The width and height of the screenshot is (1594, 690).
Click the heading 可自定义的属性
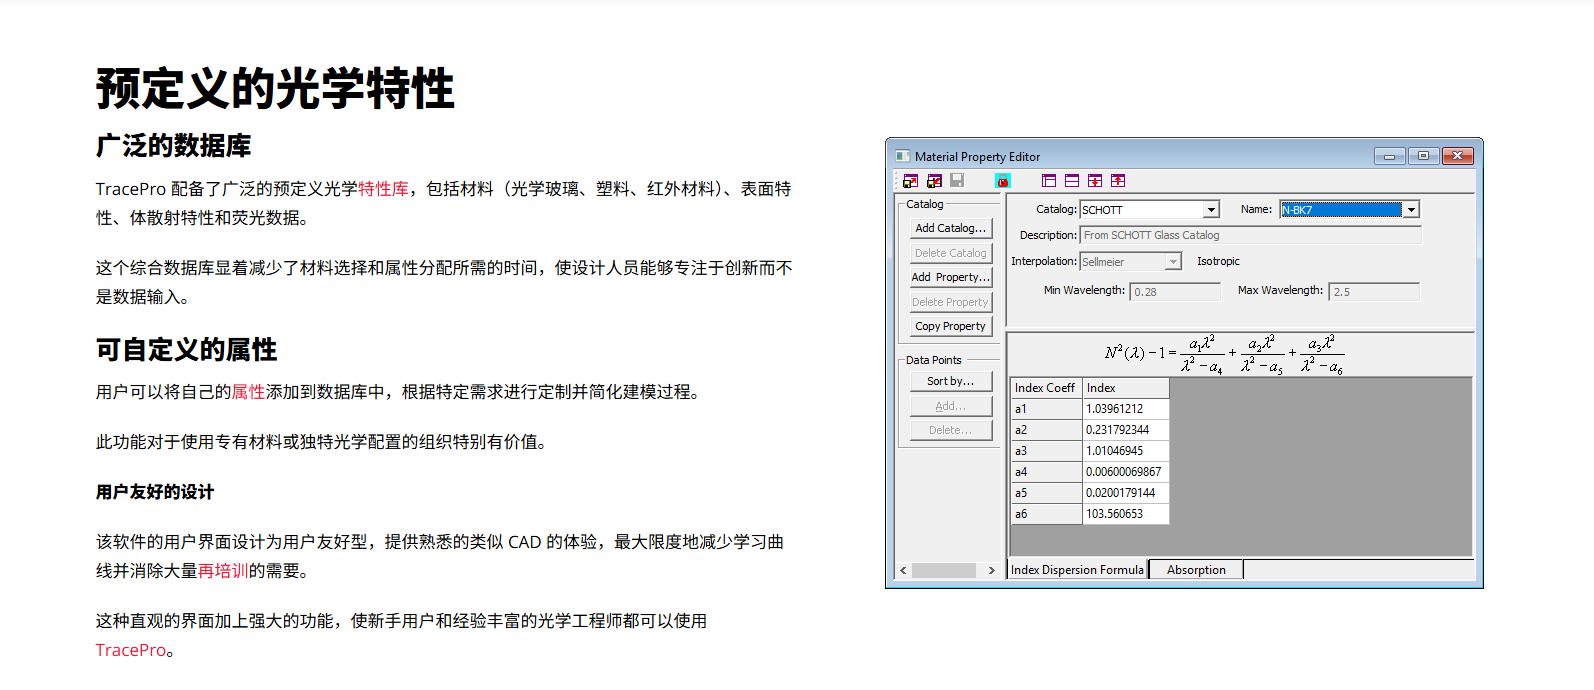click(x=187, y=350)
